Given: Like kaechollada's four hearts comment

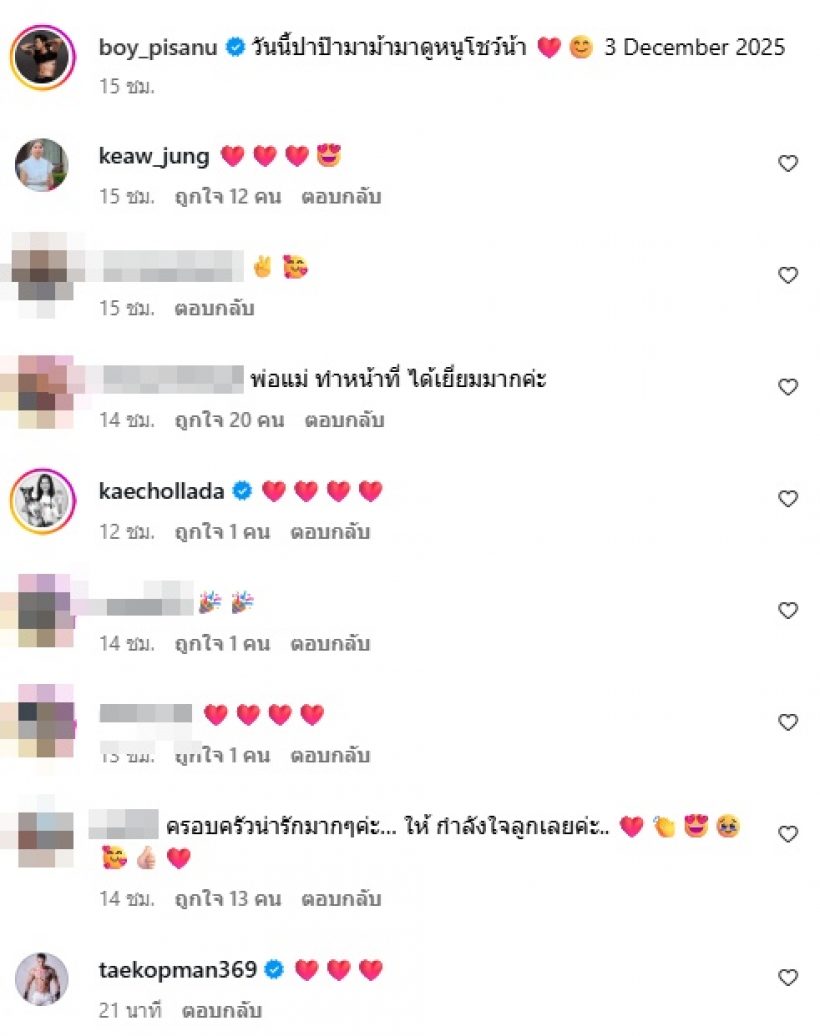Looking at the screenshot, I should click(x=788, y=498).
